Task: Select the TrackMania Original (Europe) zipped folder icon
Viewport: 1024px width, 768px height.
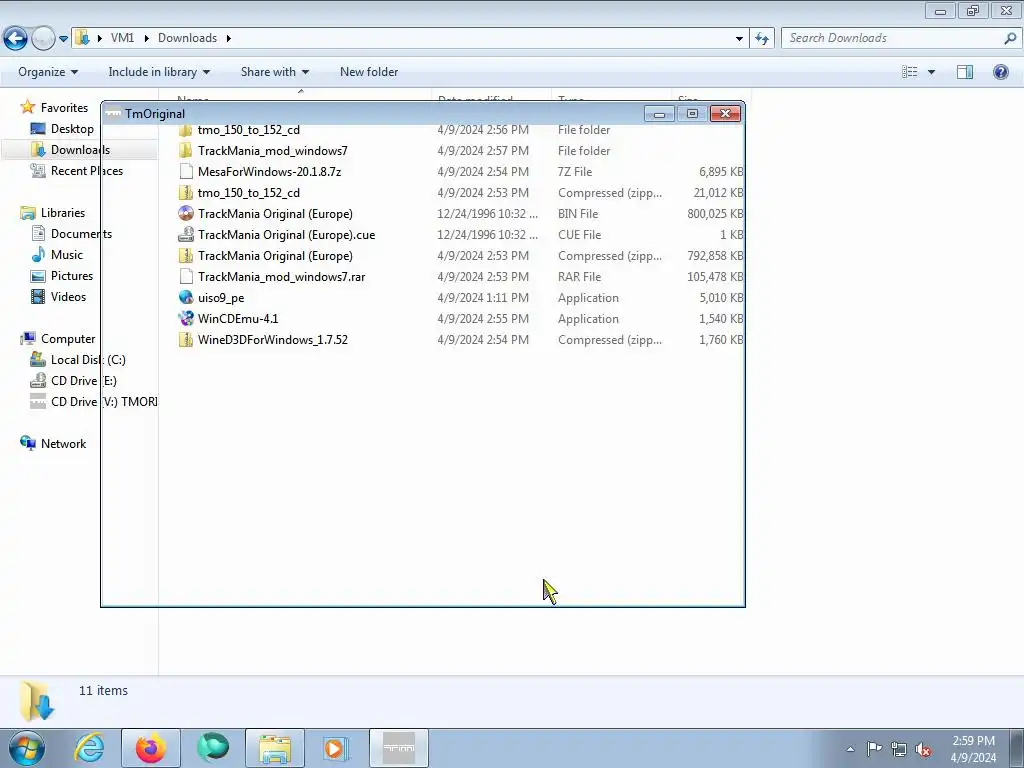Action: [186, 255]
